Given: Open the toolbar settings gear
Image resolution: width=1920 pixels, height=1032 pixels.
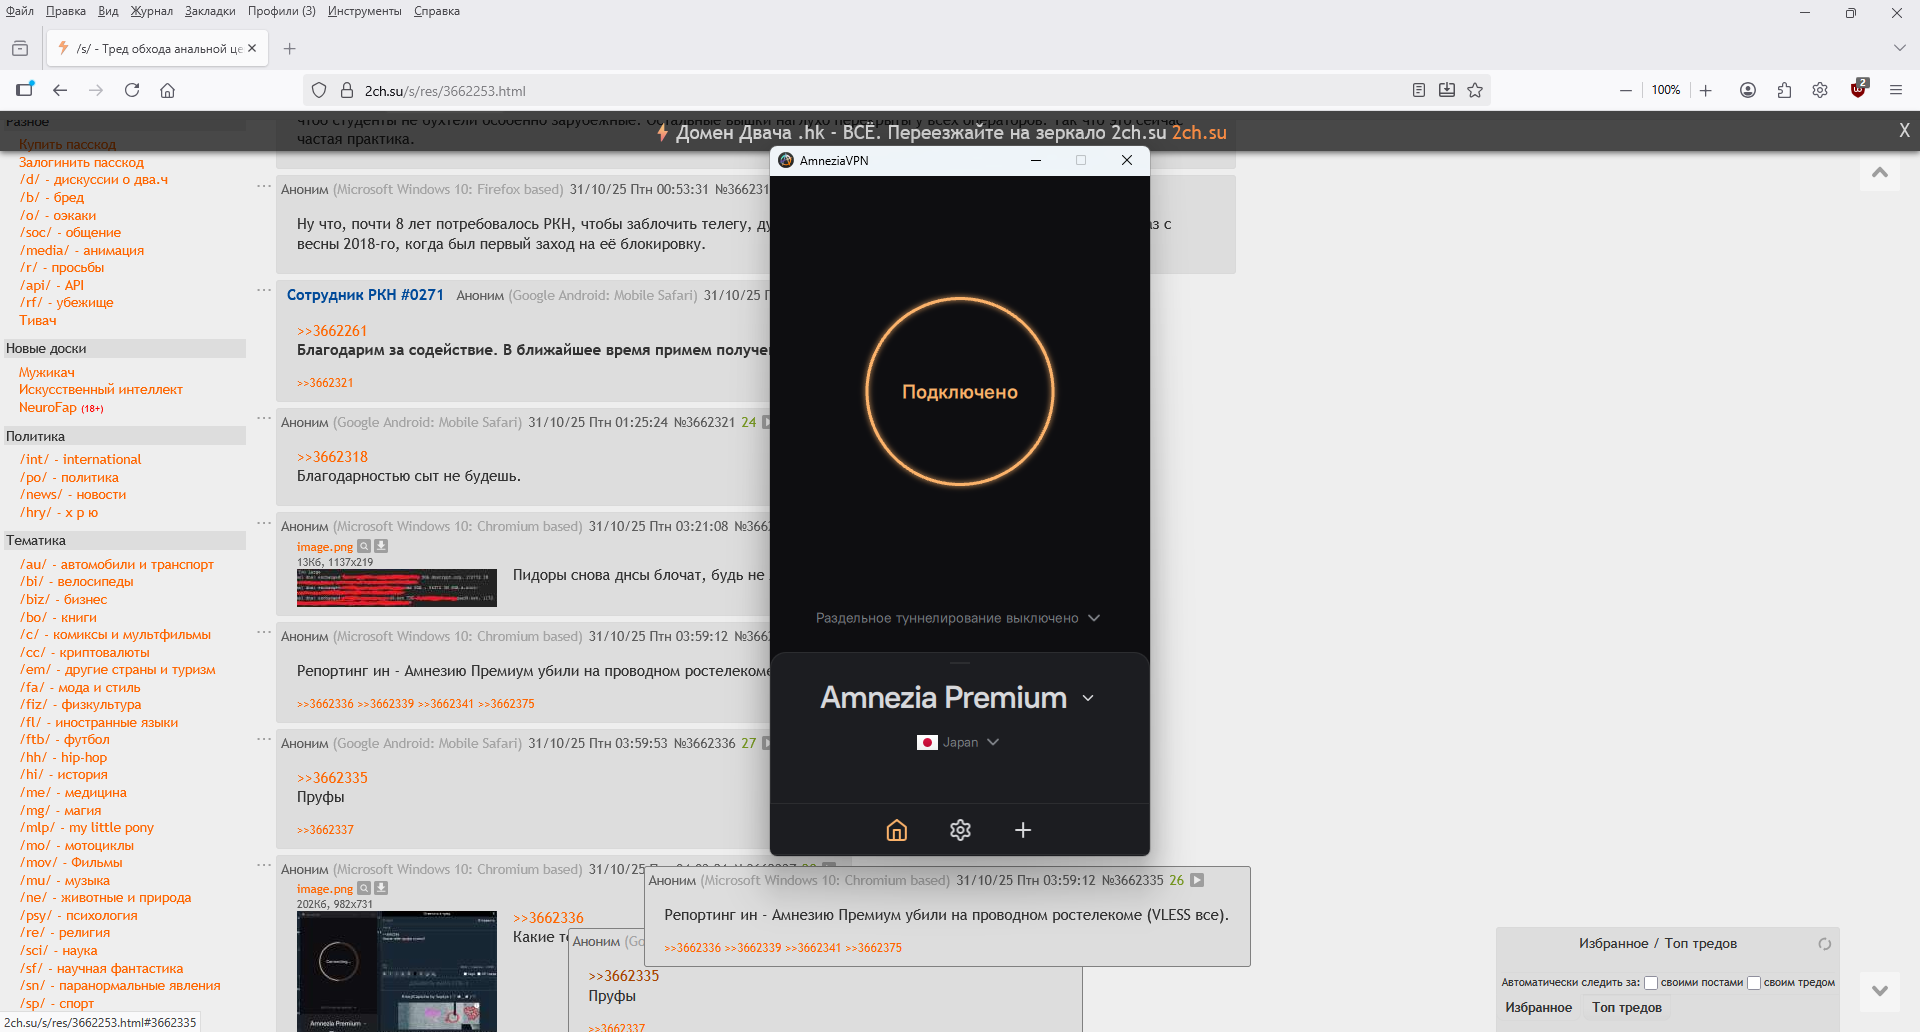Looking at the screenshot, I should (x=1820, y=90).
